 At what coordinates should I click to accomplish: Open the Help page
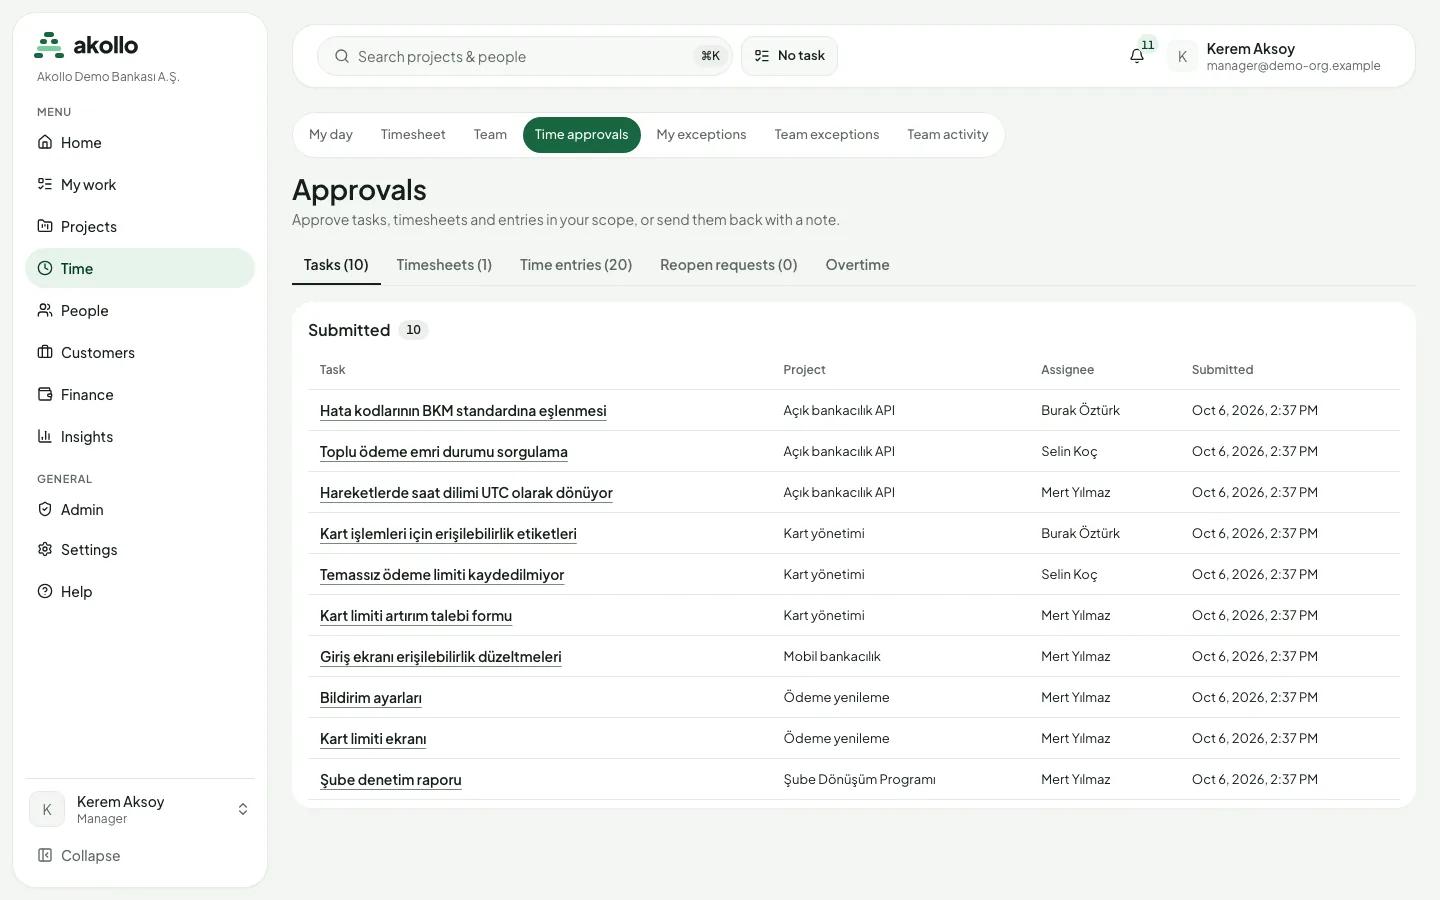(140, 592)
